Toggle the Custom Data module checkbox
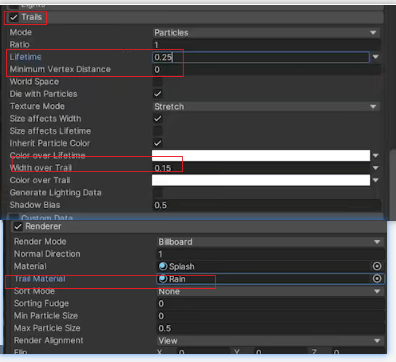The image size is (396, 362). tap(13, 217)
